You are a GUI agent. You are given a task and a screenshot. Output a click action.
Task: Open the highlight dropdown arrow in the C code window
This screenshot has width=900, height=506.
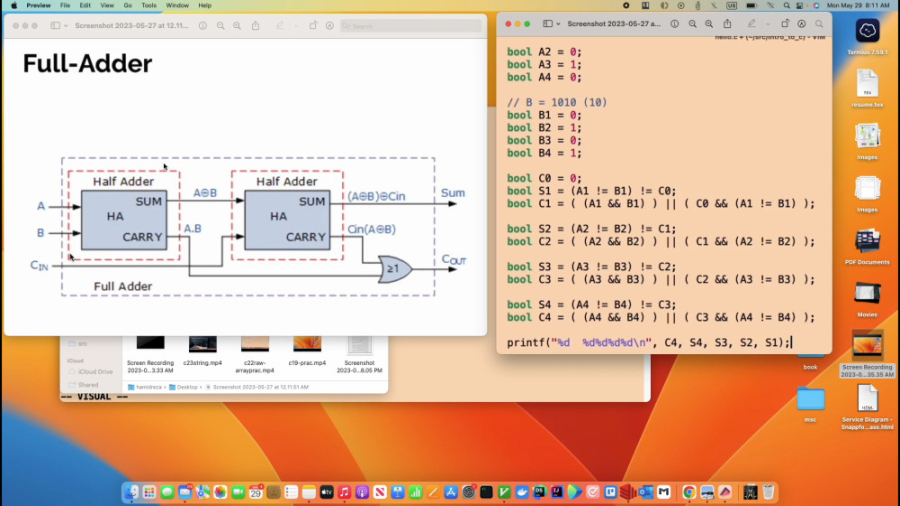[x=766, y=23]
